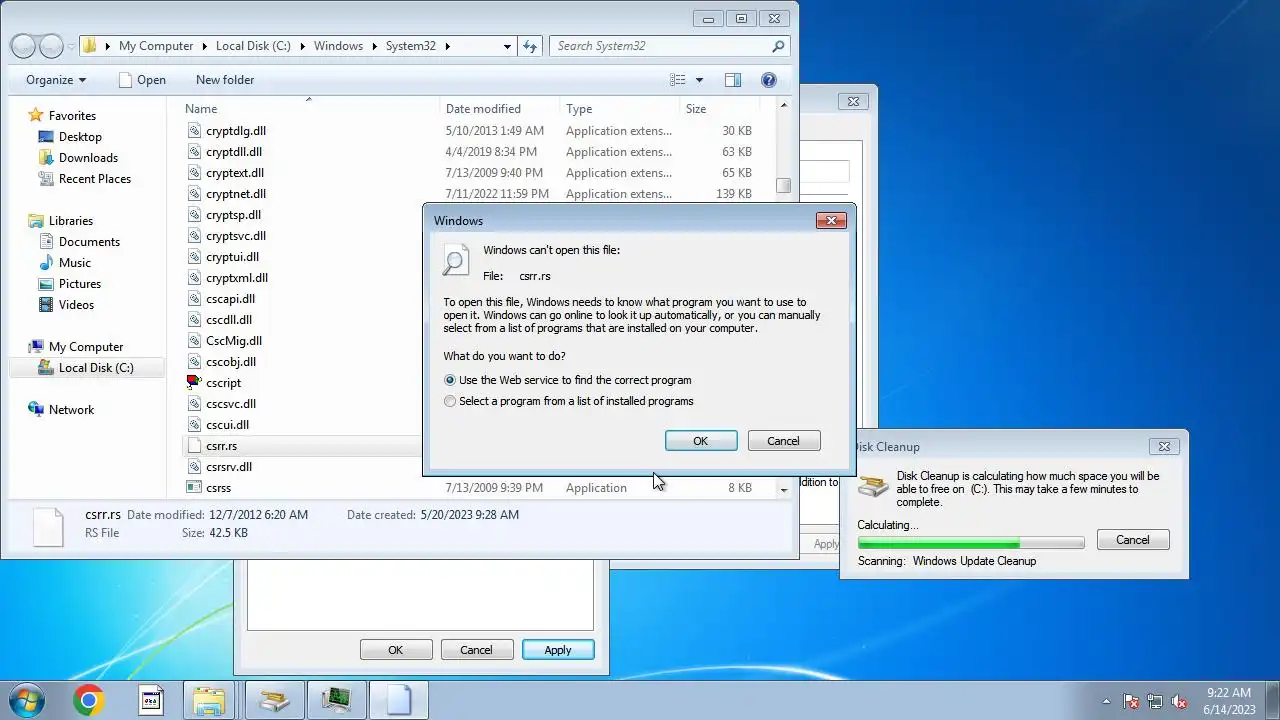Select Libraries in navigation pane
The width and height of the screenshot is (1280, 720).
(x=70, y=221)
